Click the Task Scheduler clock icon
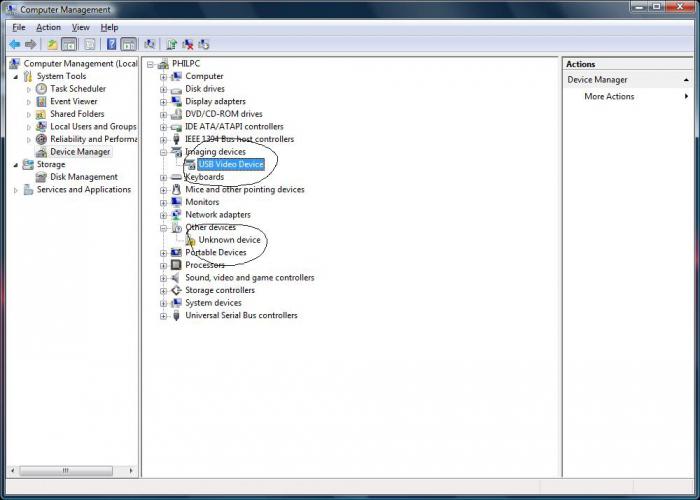The image size is (700, 500). pos(41,89)
